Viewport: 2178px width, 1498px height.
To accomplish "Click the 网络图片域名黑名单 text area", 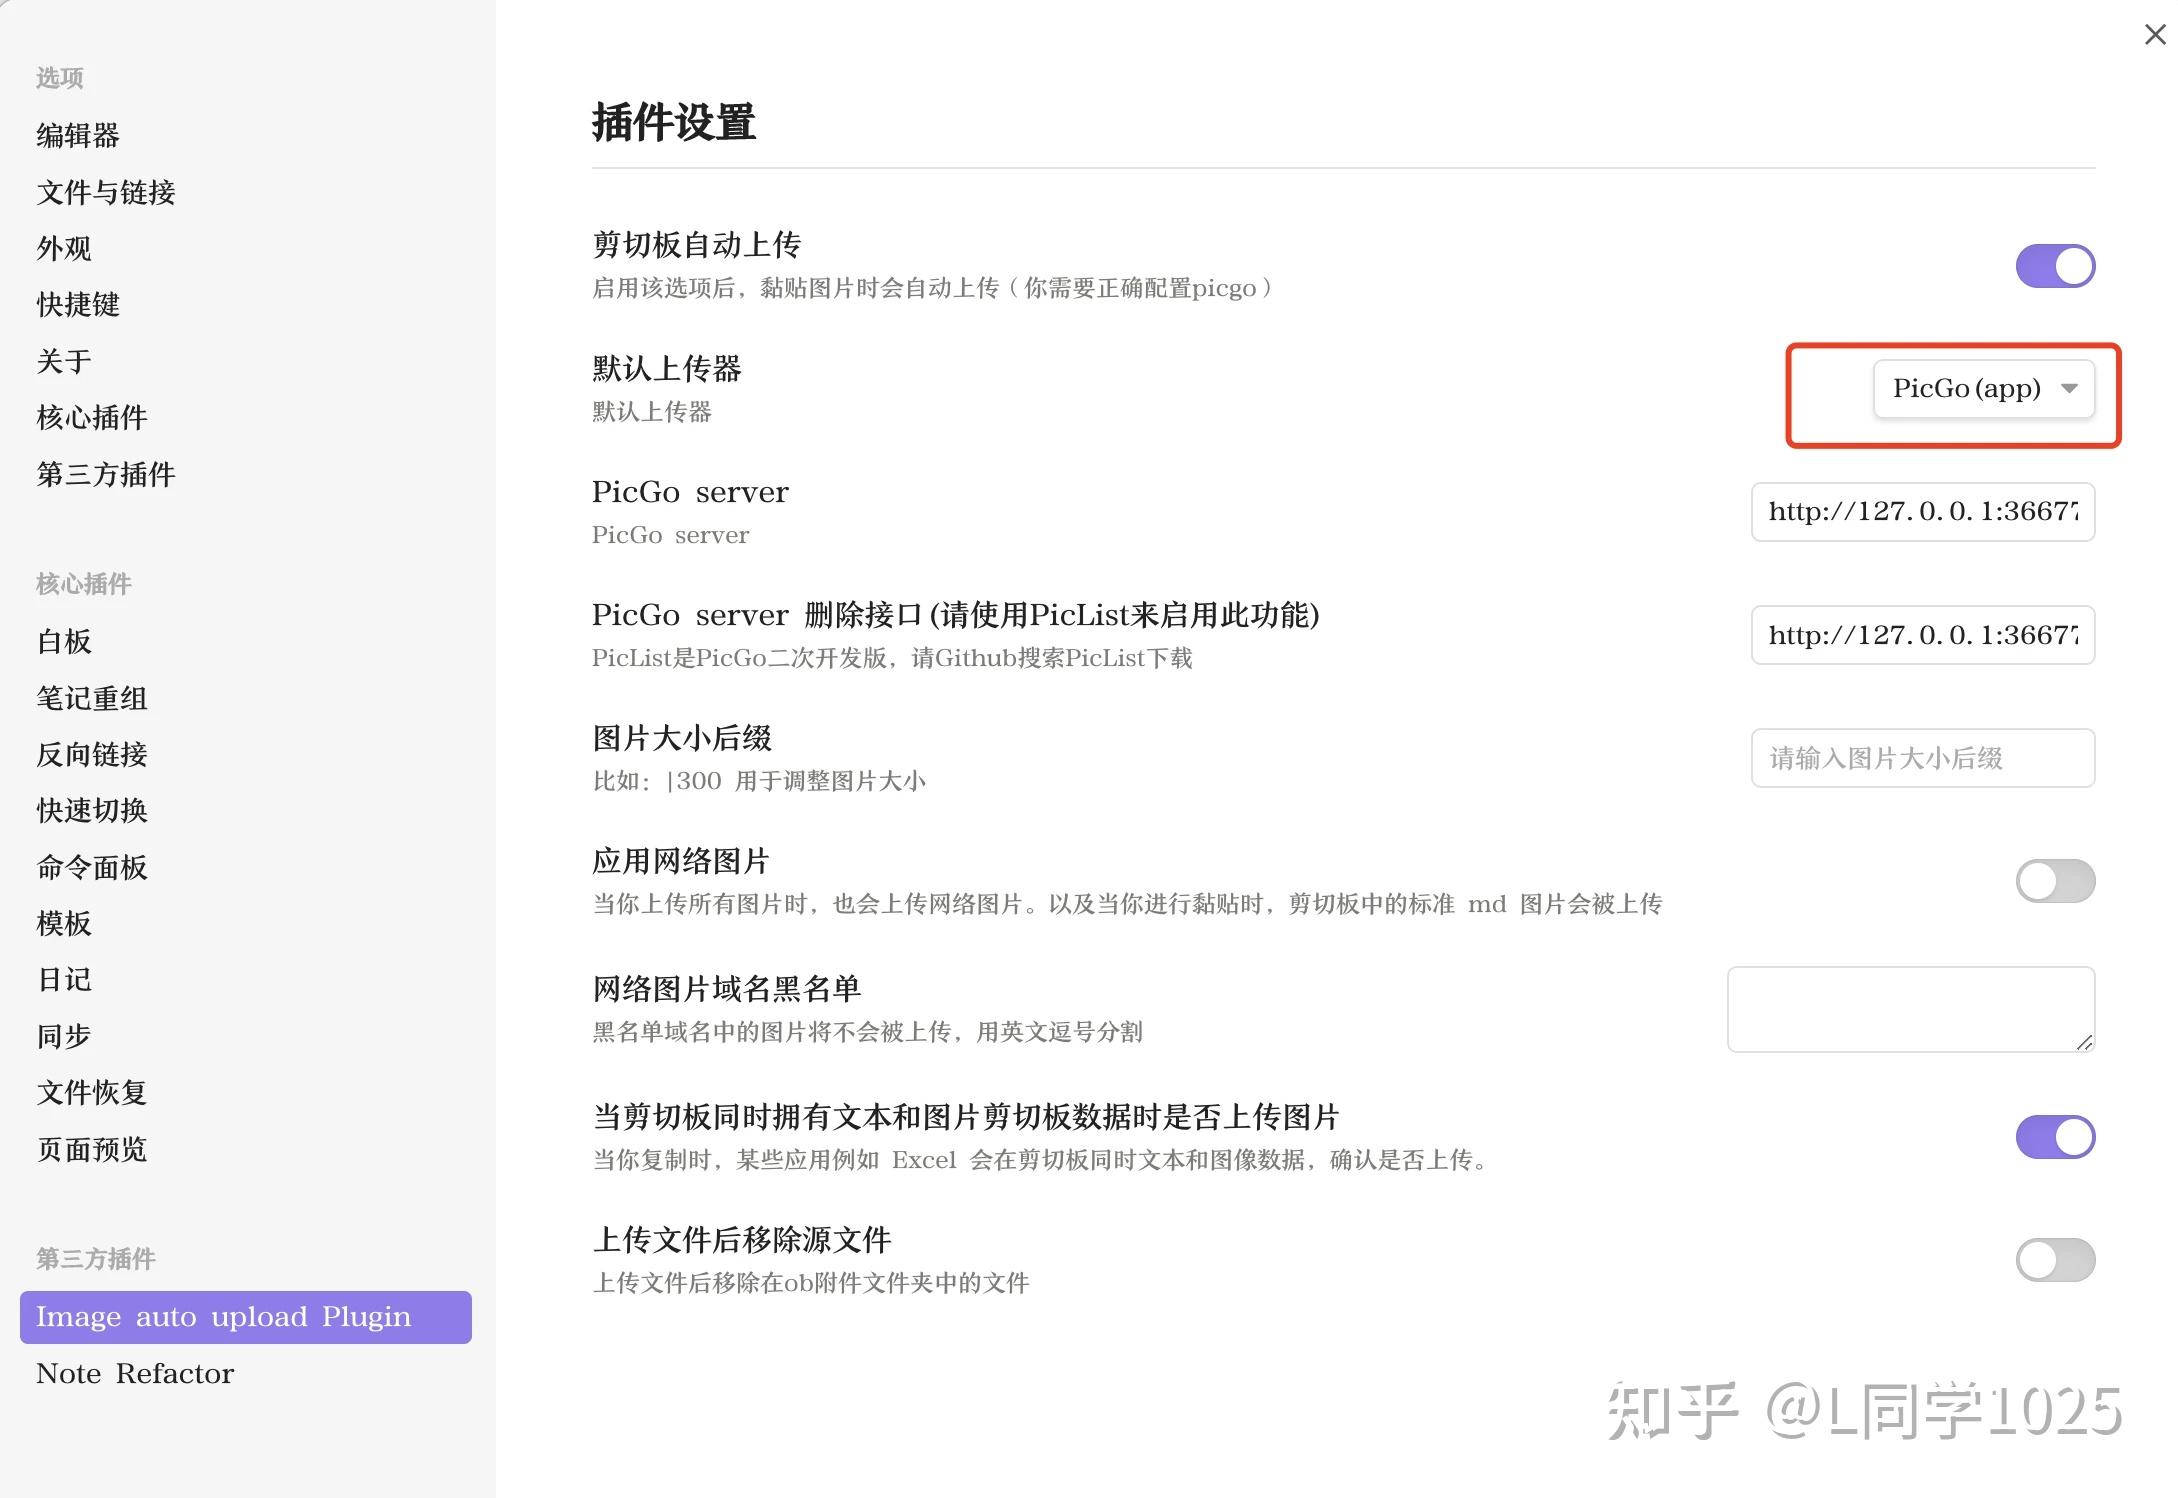I will pos(1911,1009).
